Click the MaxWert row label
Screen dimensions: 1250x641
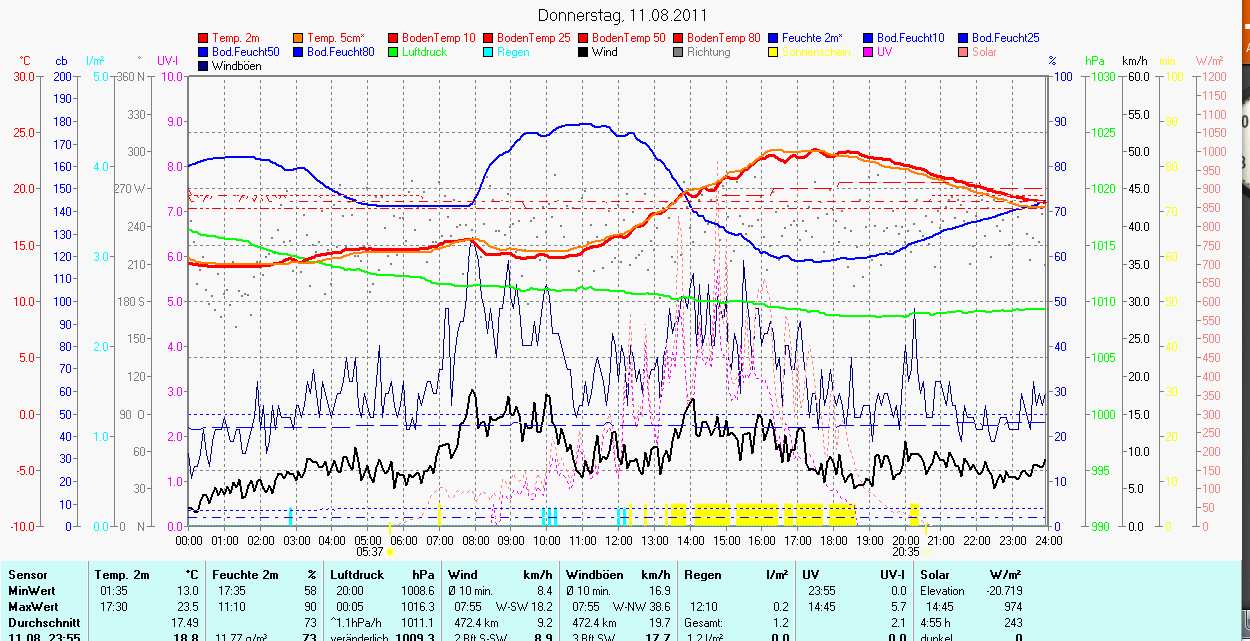31,607
